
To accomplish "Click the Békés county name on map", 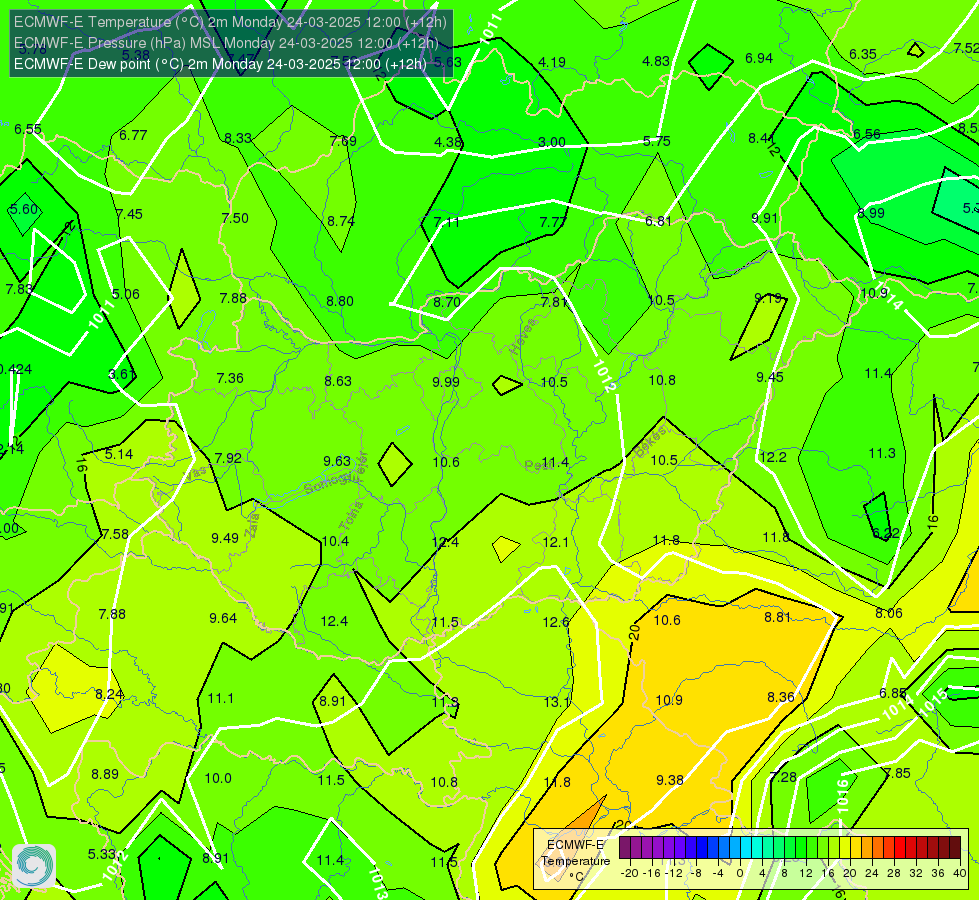I will click(x=651, y=441).
